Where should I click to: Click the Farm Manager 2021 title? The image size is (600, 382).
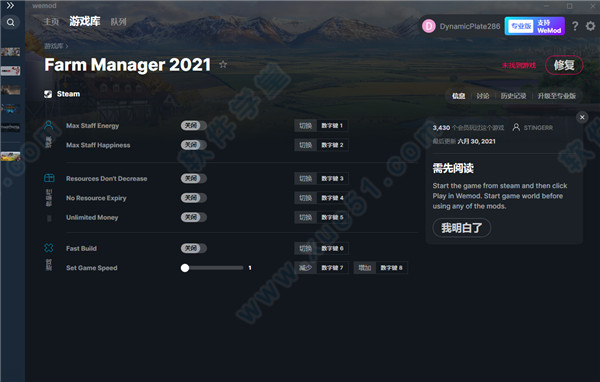[x=127, y=65]
